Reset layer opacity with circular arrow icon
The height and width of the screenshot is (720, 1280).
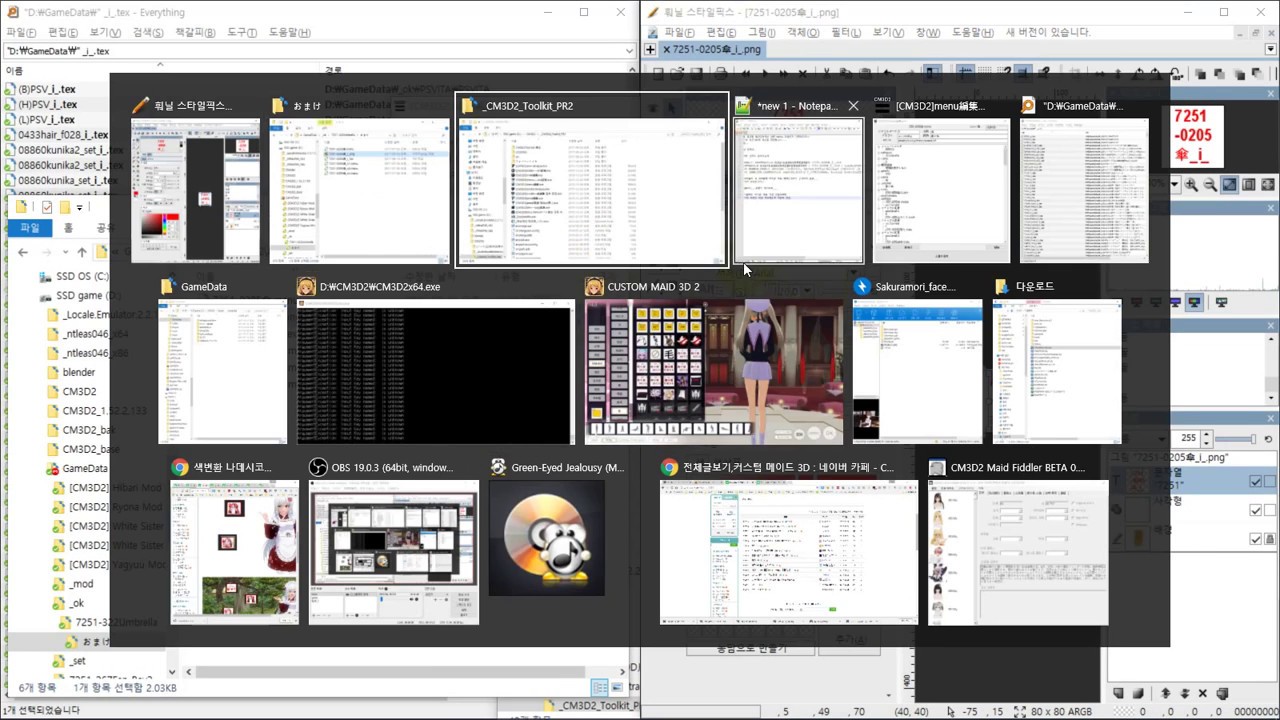click(1270, 439)
